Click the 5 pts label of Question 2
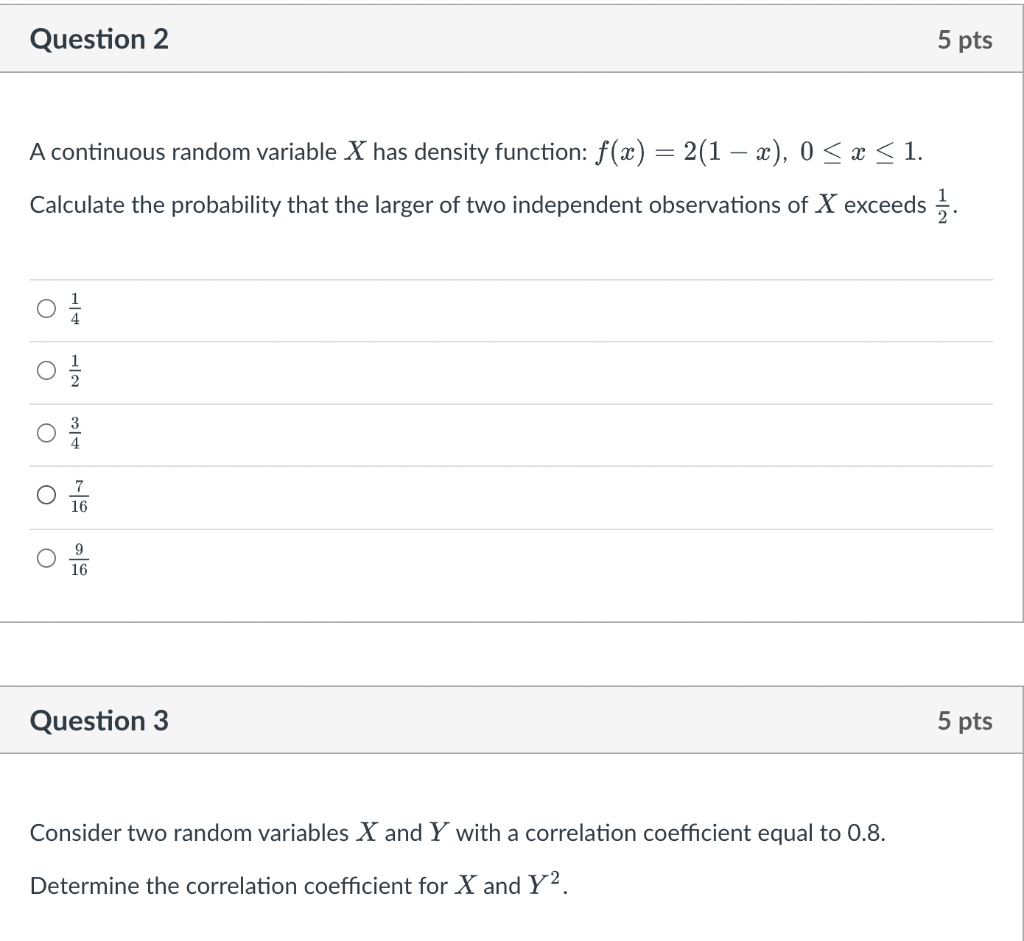Screen dimensions: 1024x941 tap(965, 40)
